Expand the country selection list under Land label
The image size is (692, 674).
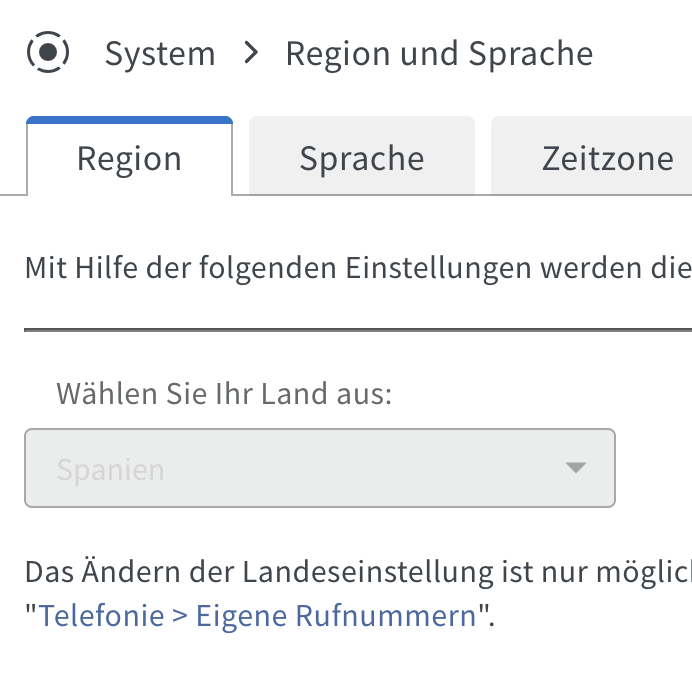coord(320,468)
